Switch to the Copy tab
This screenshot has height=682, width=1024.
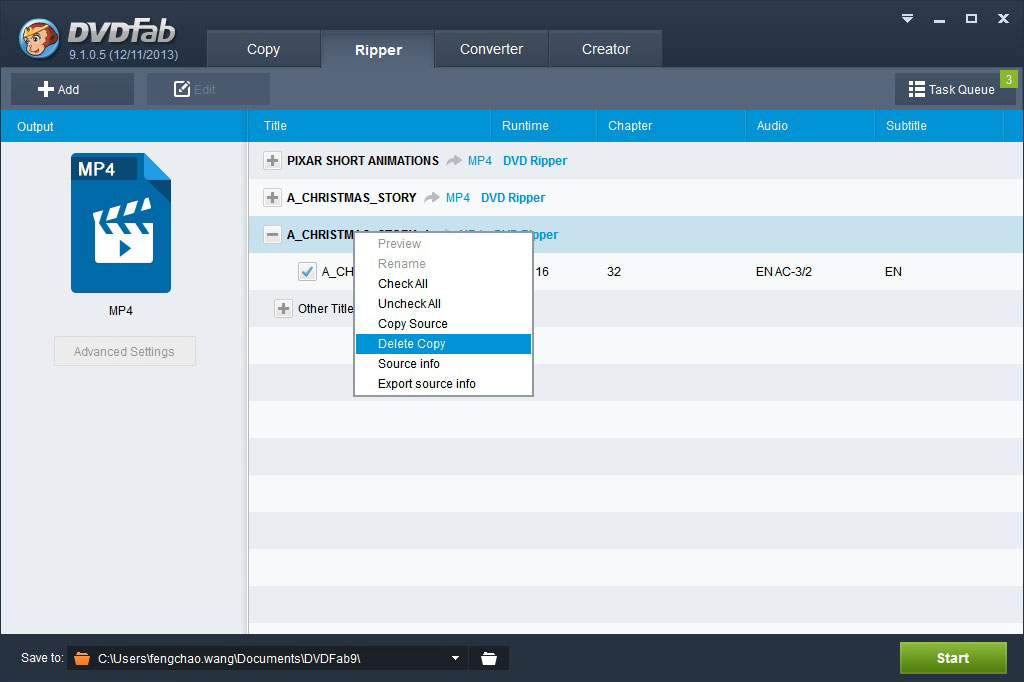(263, 49)
